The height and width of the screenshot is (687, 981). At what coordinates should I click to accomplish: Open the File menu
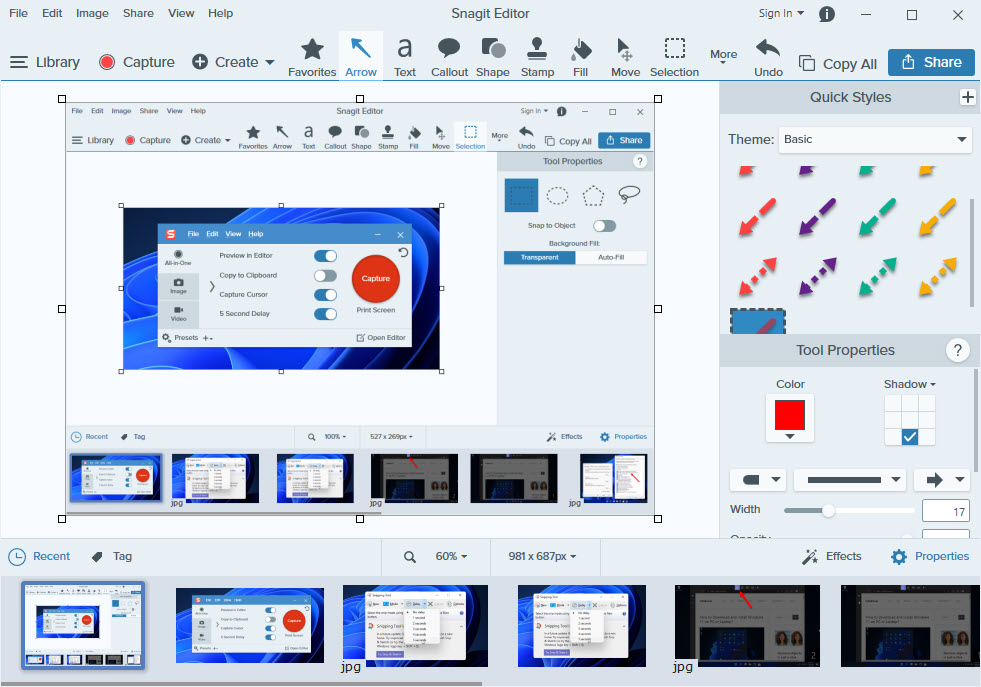18,13
